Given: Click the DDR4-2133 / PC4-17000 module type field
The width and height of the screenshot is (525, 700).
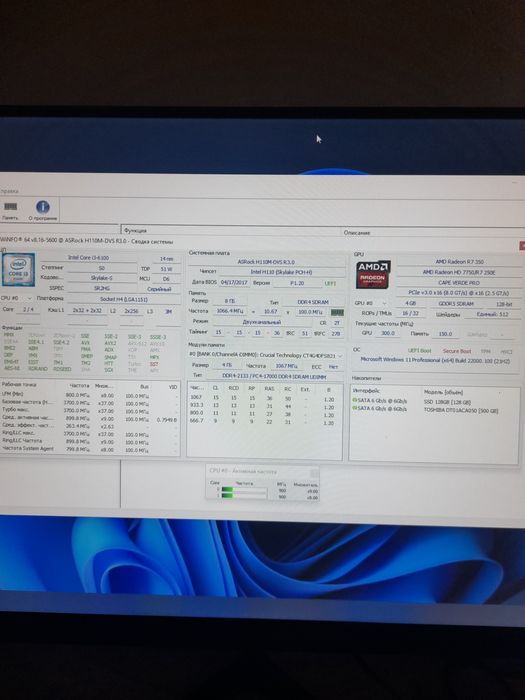Looking at the screenshot, I should 274,376.
